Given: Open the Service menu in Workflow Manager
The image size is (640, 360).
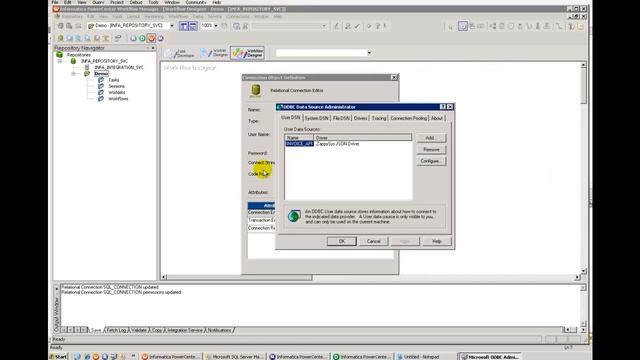Looking at the screenshot, I should click(214, 17).
